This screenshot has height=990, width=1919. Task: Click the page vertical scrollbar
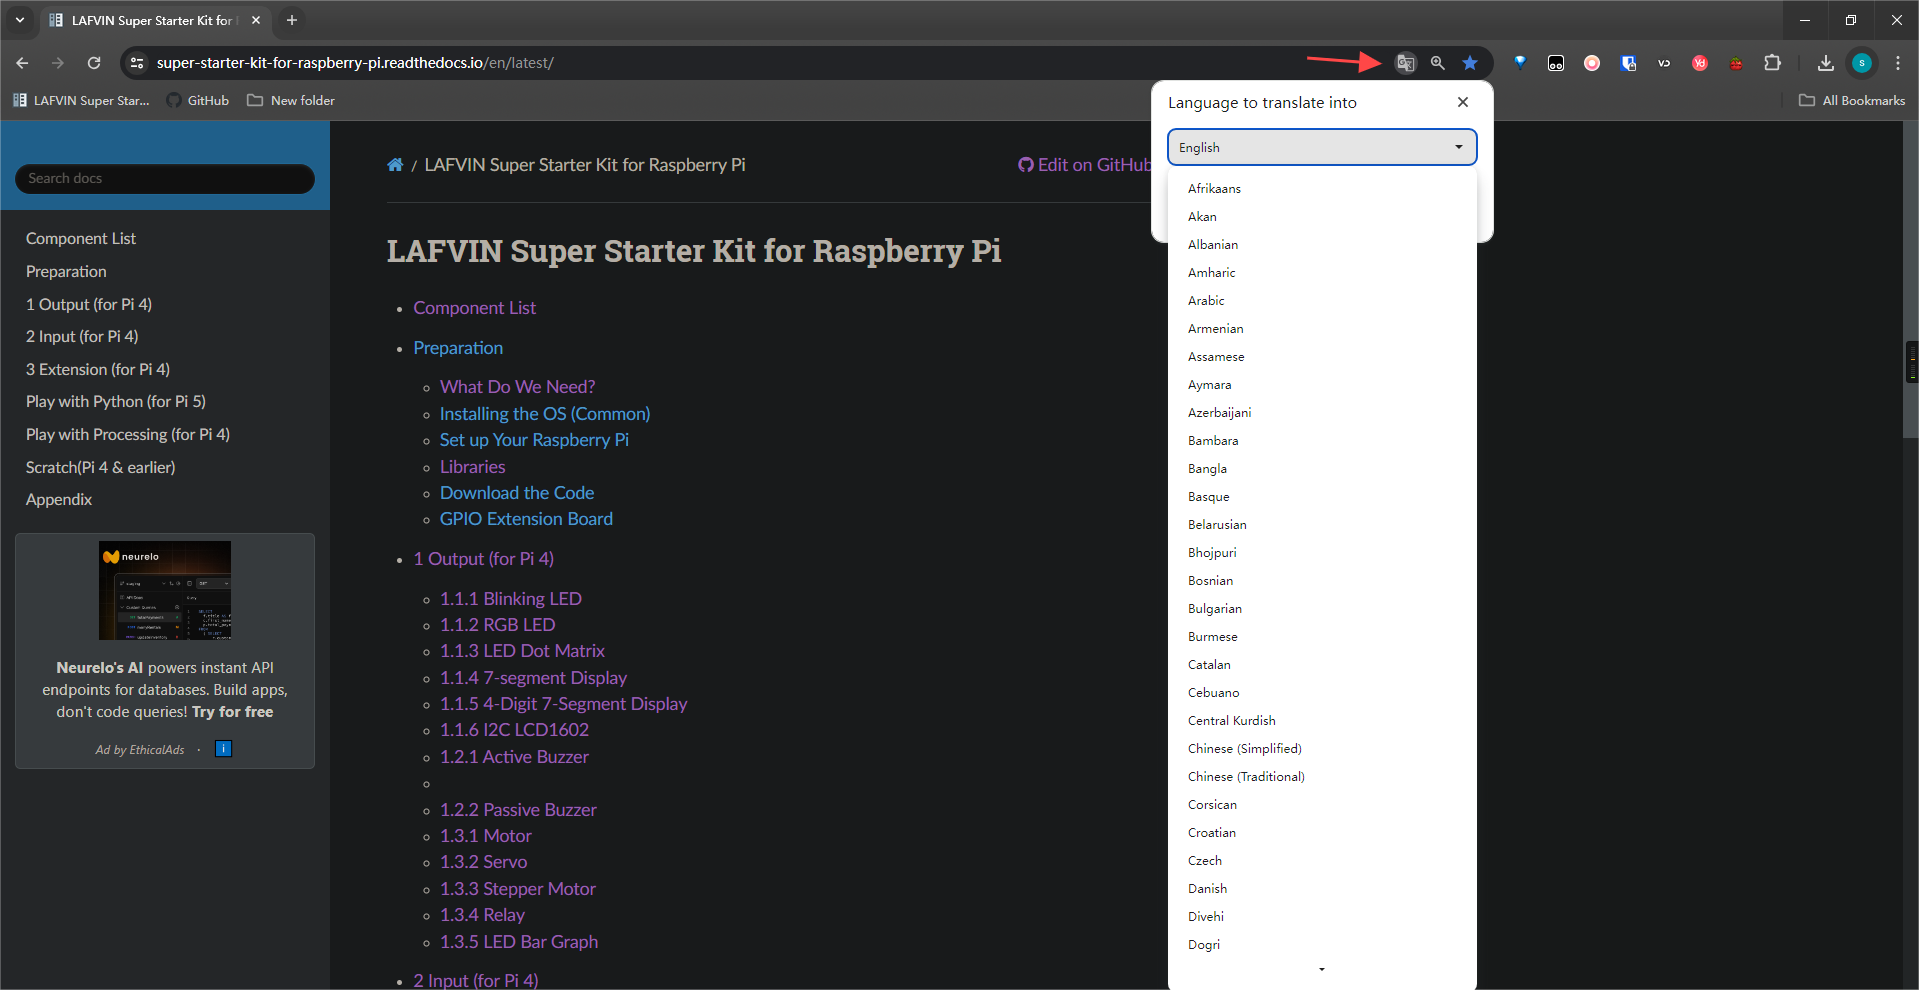(1911, 280)
